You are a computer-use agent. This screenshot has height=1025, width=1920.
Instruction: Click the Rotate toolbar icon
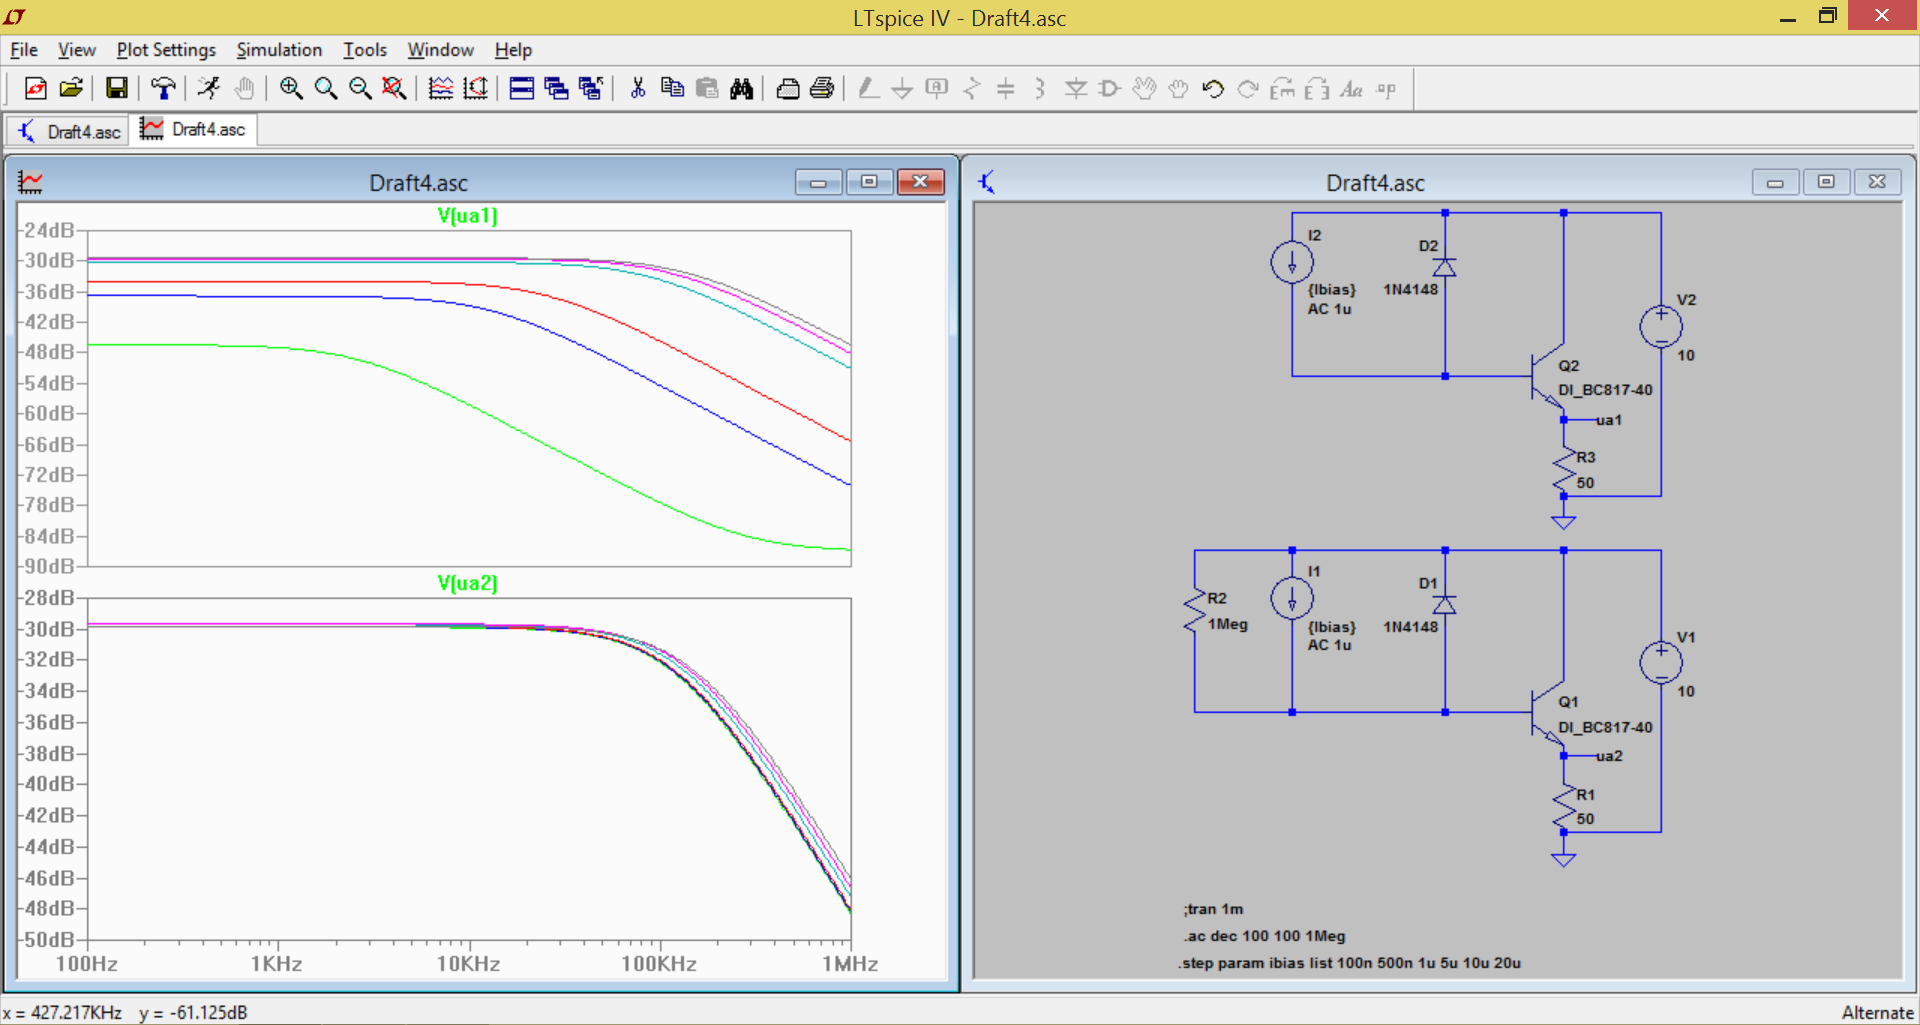pos(1283,89)
